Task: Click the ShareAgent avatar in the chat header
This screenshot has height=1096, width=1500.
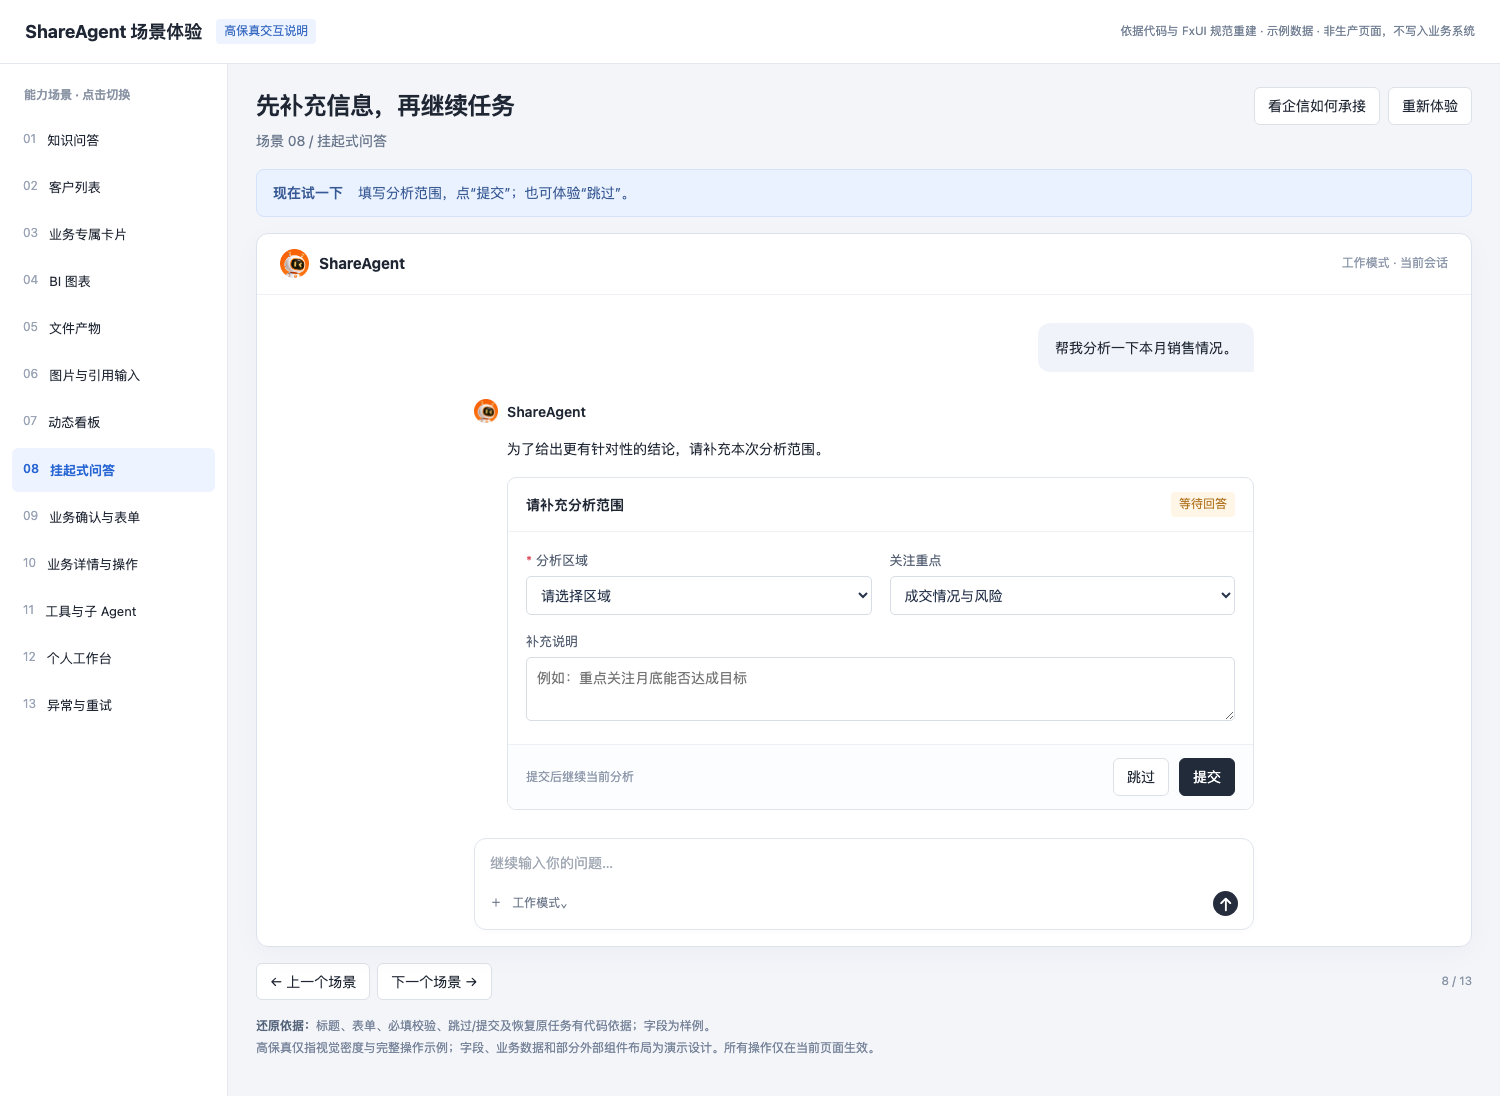Action: coord(294,263)
